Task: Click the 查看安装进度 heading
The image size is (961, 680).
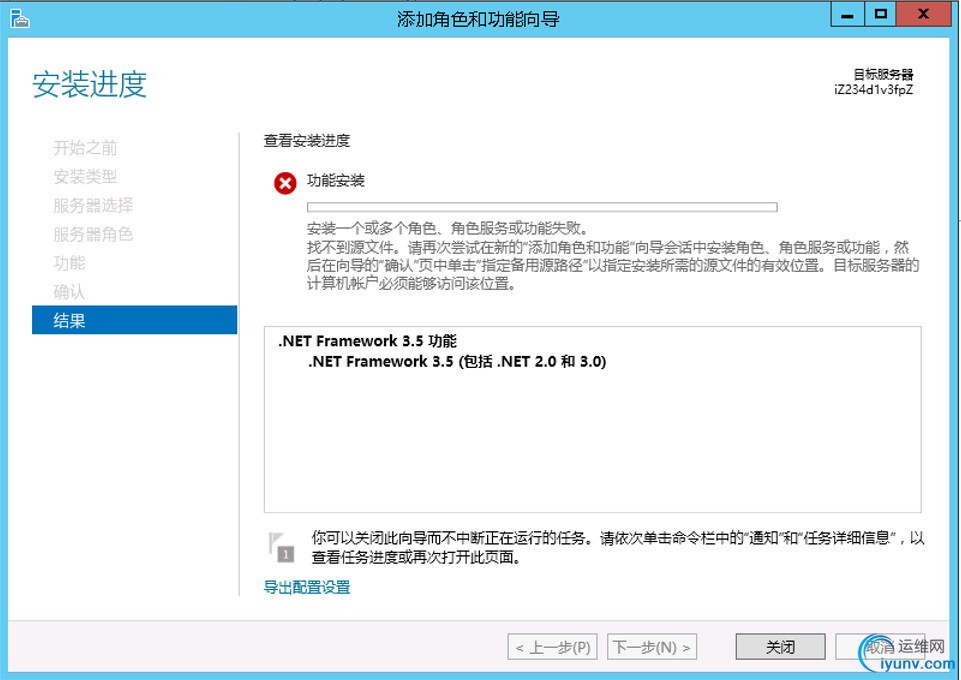Action: (307, 140)
